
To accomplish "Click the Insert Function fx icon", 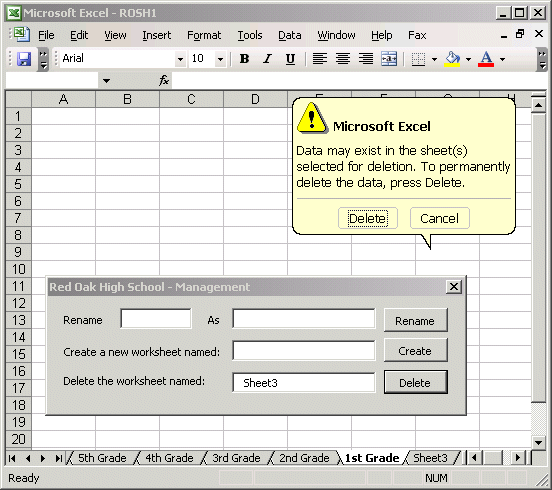I will [x=164, y=81].
